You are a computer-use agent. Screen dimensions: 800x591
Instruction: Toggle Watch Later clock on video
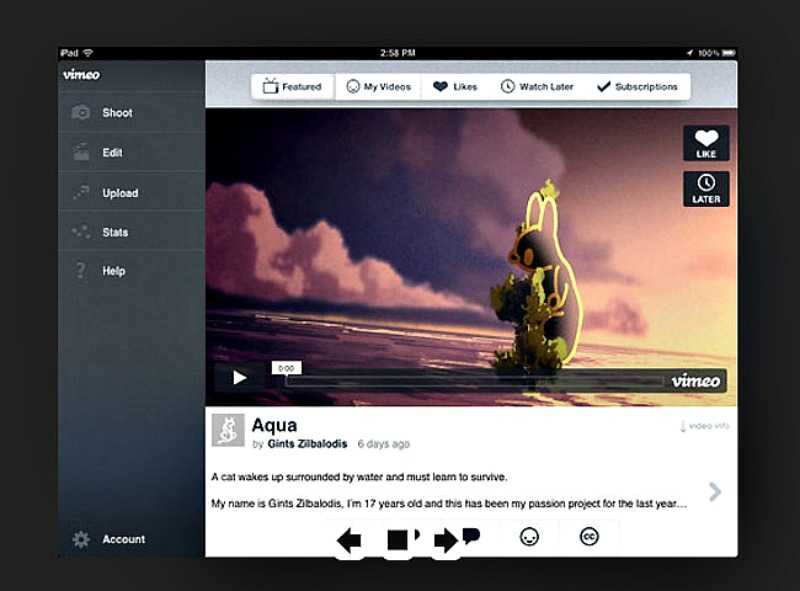pos(706,189)
